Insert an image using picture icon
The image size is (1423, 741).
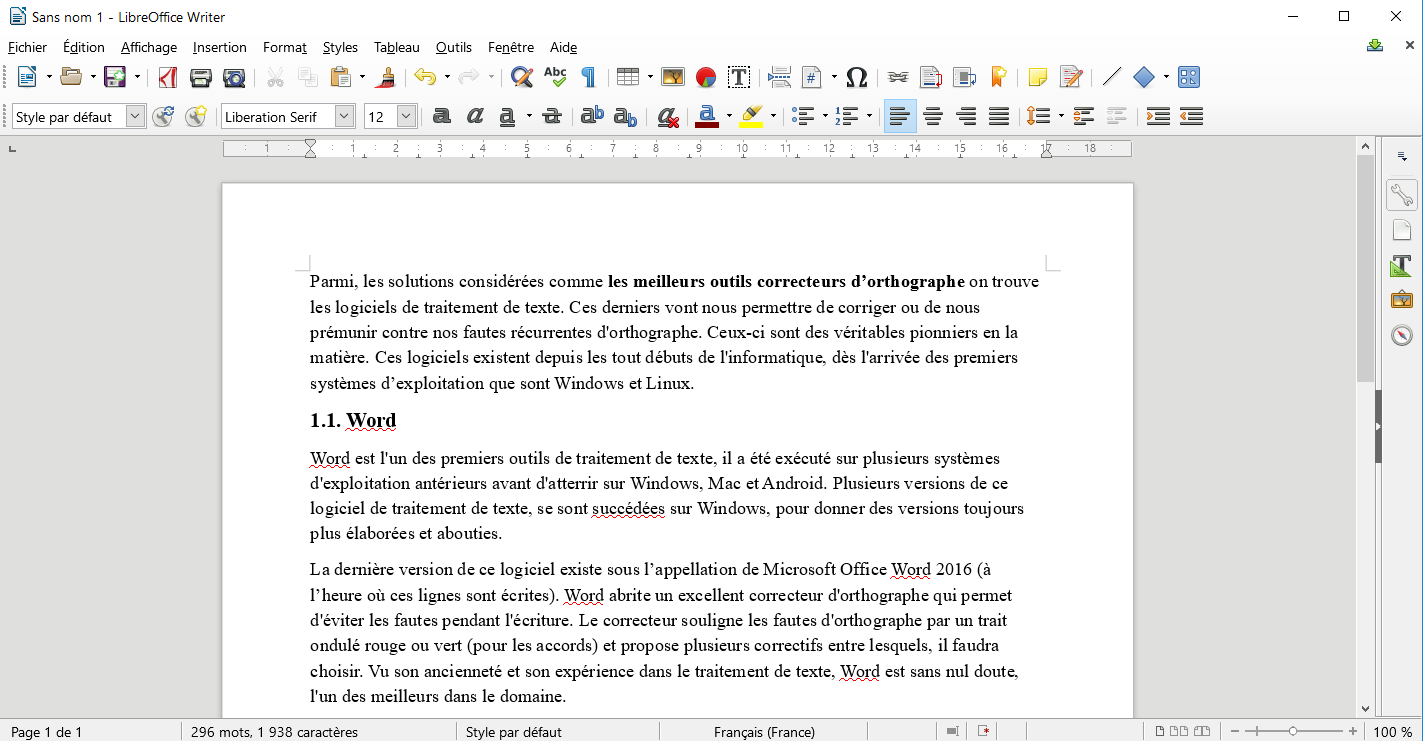click(x=673, y=77)
